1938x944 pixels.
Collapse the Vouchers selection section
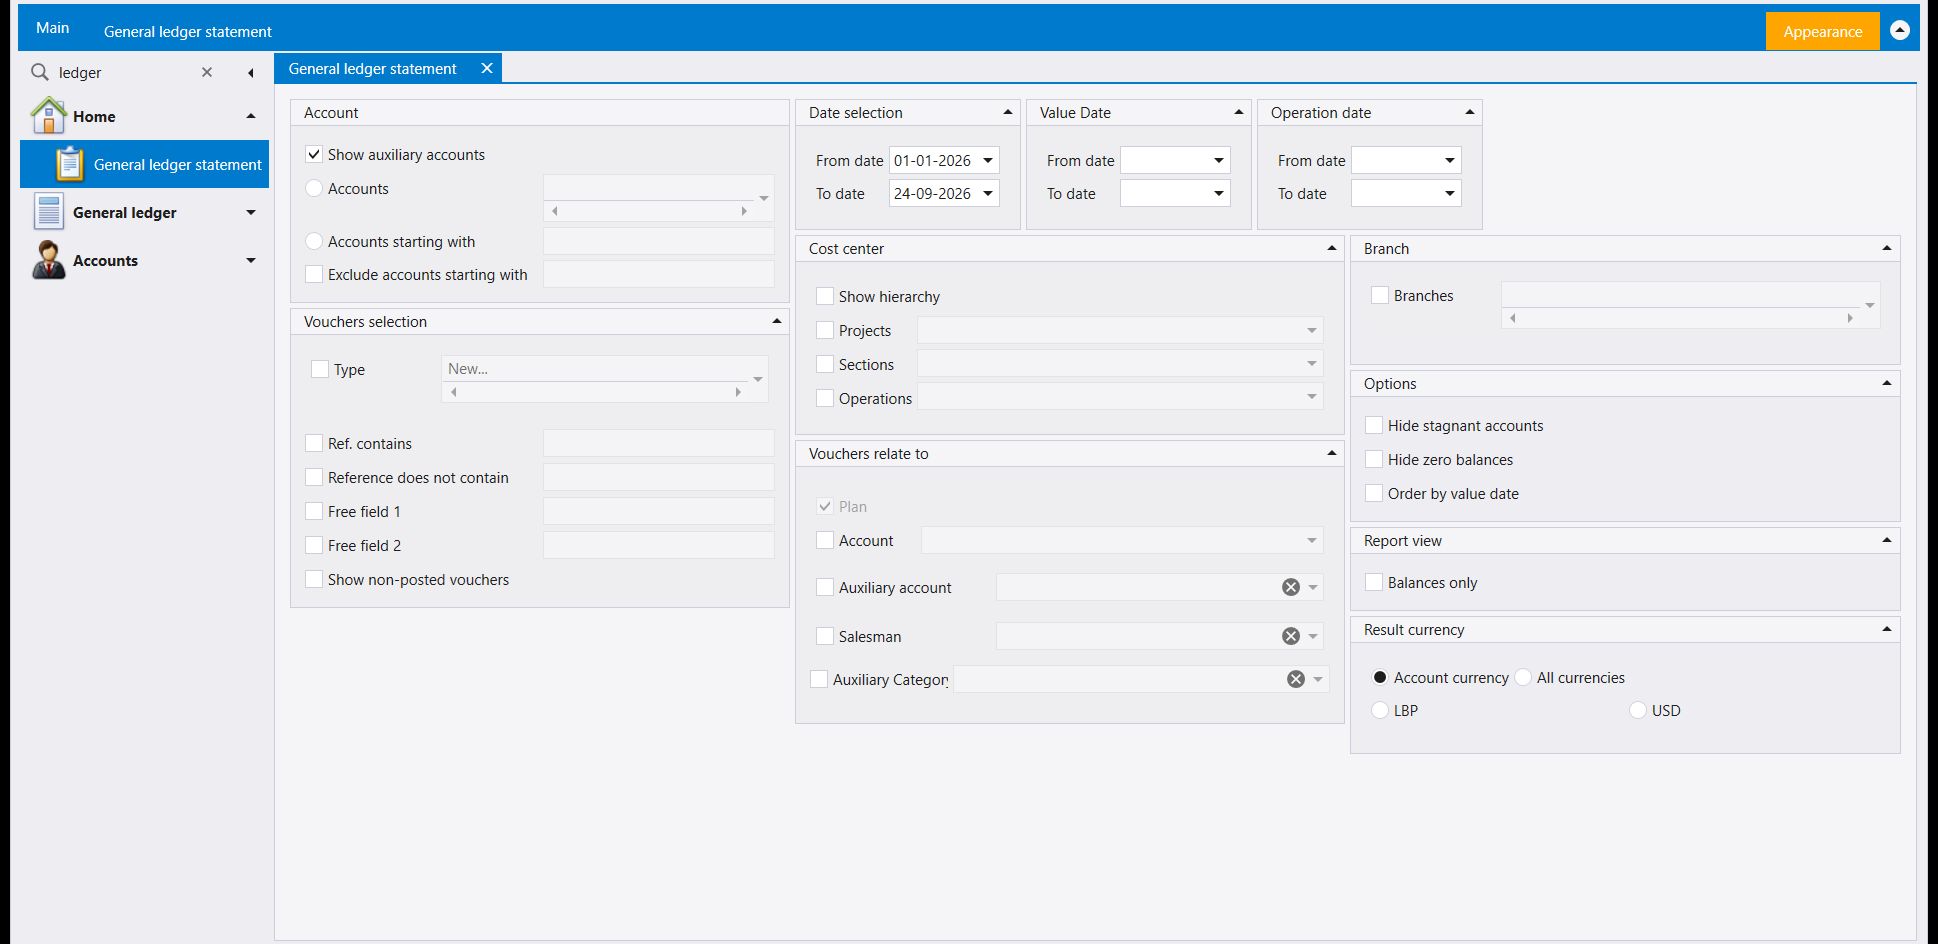(x=777, y=321)
